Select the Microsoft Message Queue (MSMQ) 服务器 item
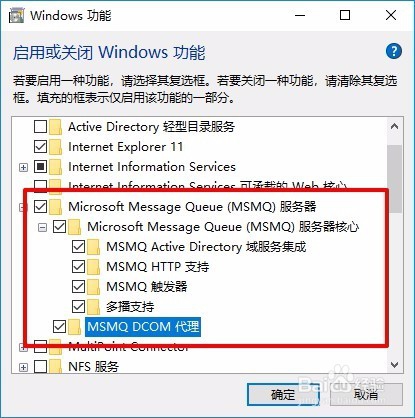 click(x=192, y=207)
